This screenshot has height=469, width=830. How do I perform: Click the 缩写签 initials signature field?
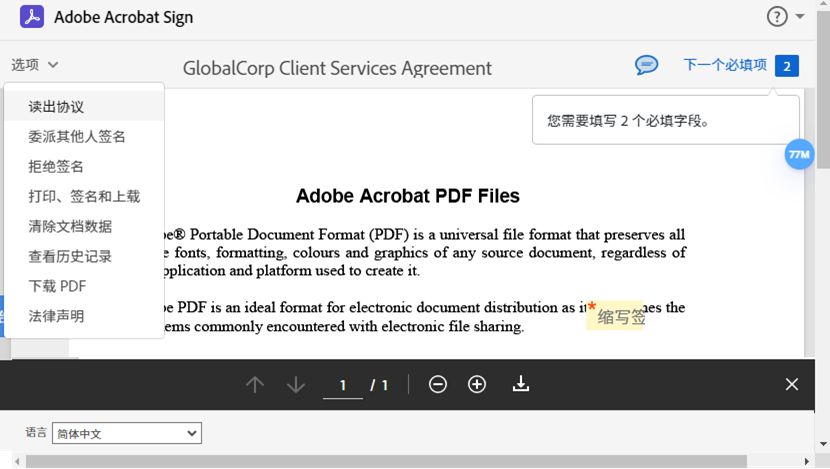tap(615, 316)
